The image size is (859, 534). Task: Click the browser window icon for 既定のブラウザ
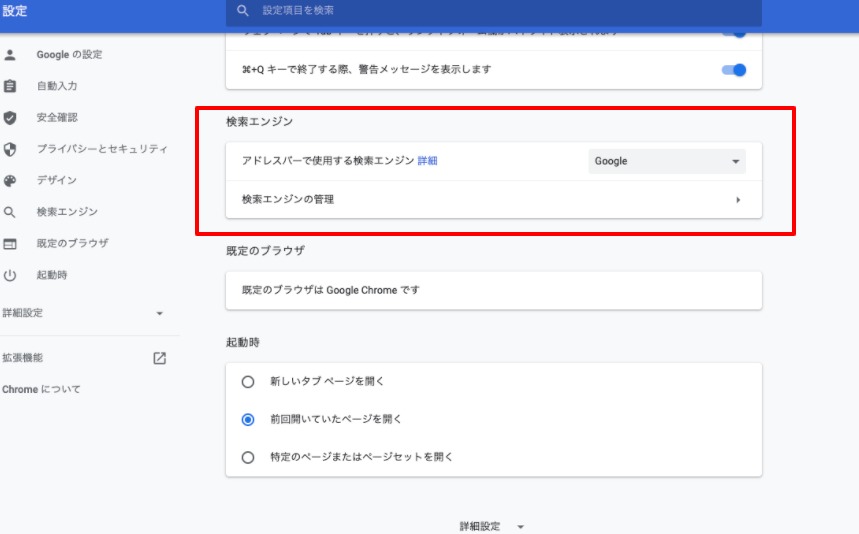click(10, 243)
